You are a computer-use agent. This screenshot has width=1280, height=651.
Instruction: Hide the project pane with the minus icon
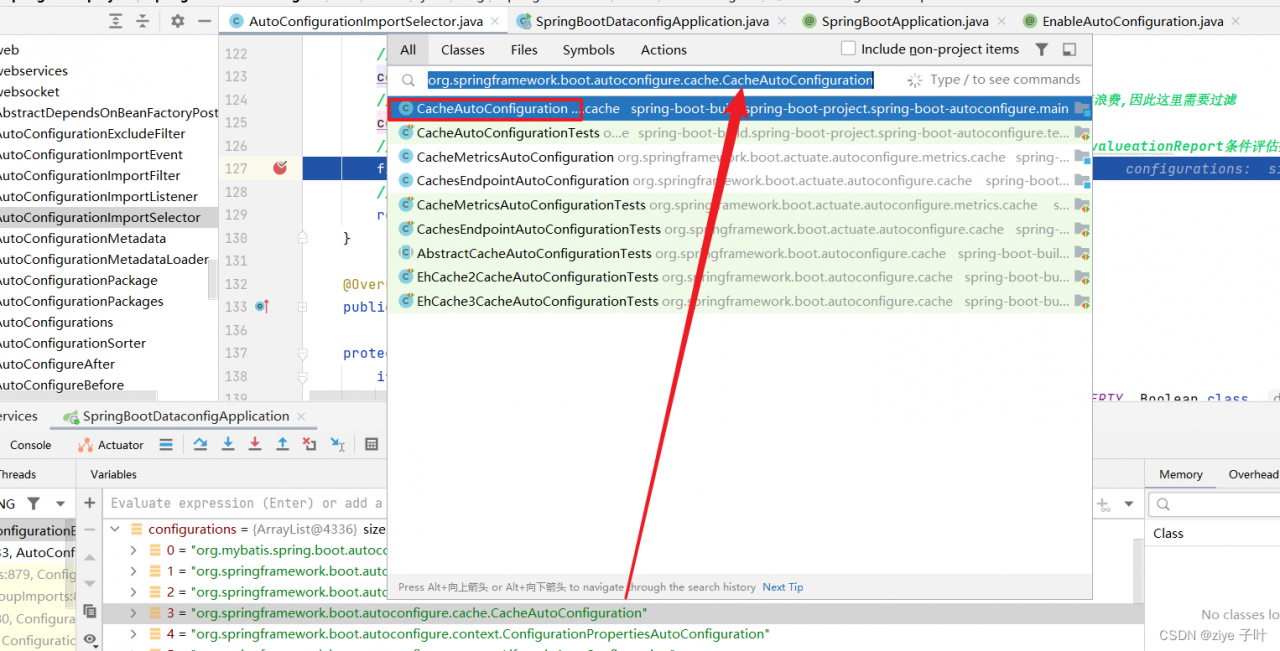click(x=204, y=21)
